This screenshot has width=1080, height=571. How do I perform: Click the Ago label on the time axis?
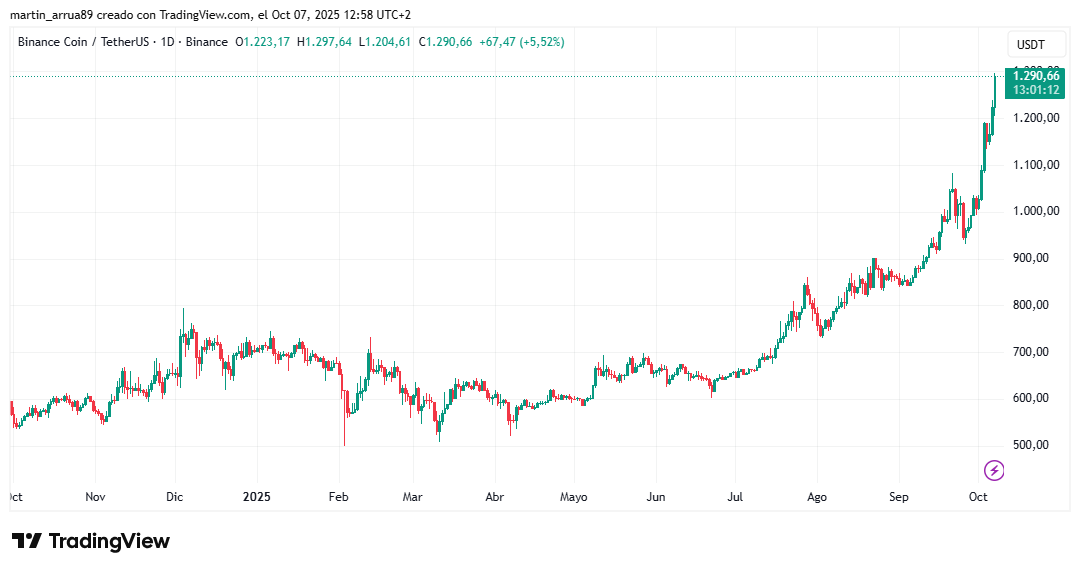(x=817, y=496)
